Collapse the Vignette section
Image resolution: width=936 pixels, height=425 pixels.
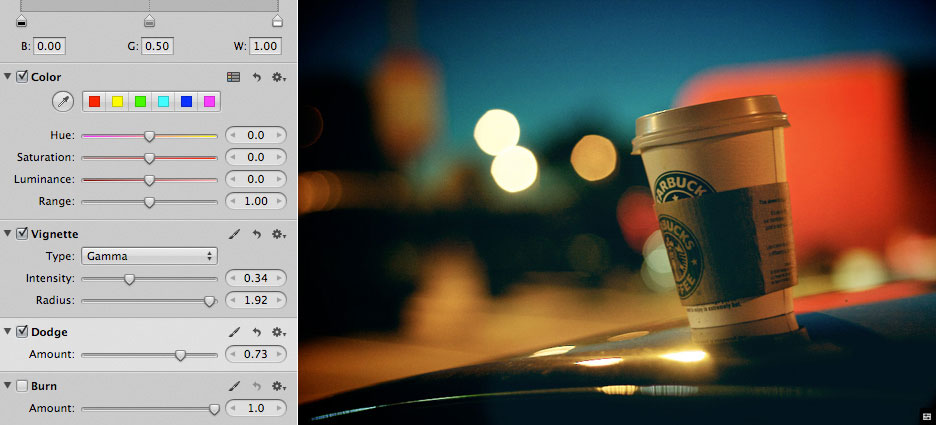point(7,234)
